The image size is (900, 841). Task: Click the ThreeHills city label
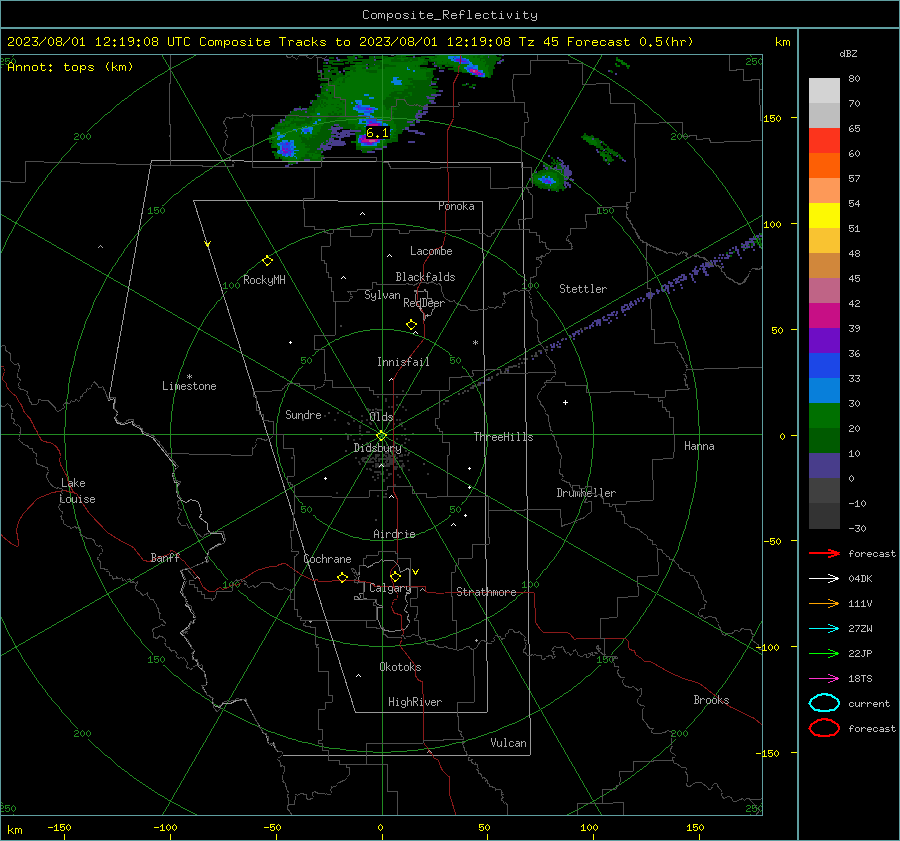[503, 437]
